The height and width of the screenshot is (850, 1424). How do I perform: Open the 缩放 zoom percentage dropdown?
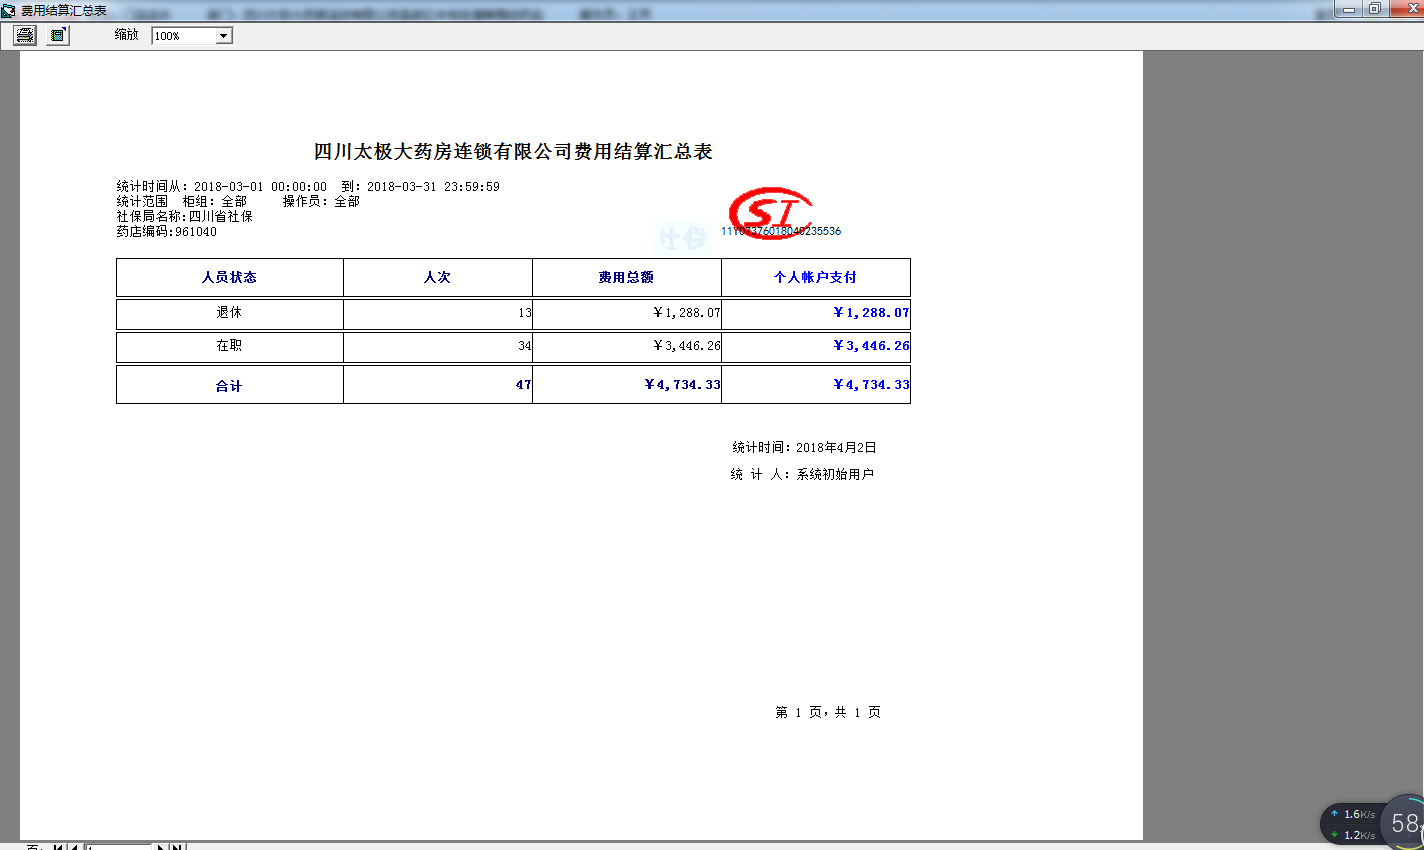point(224,36)
